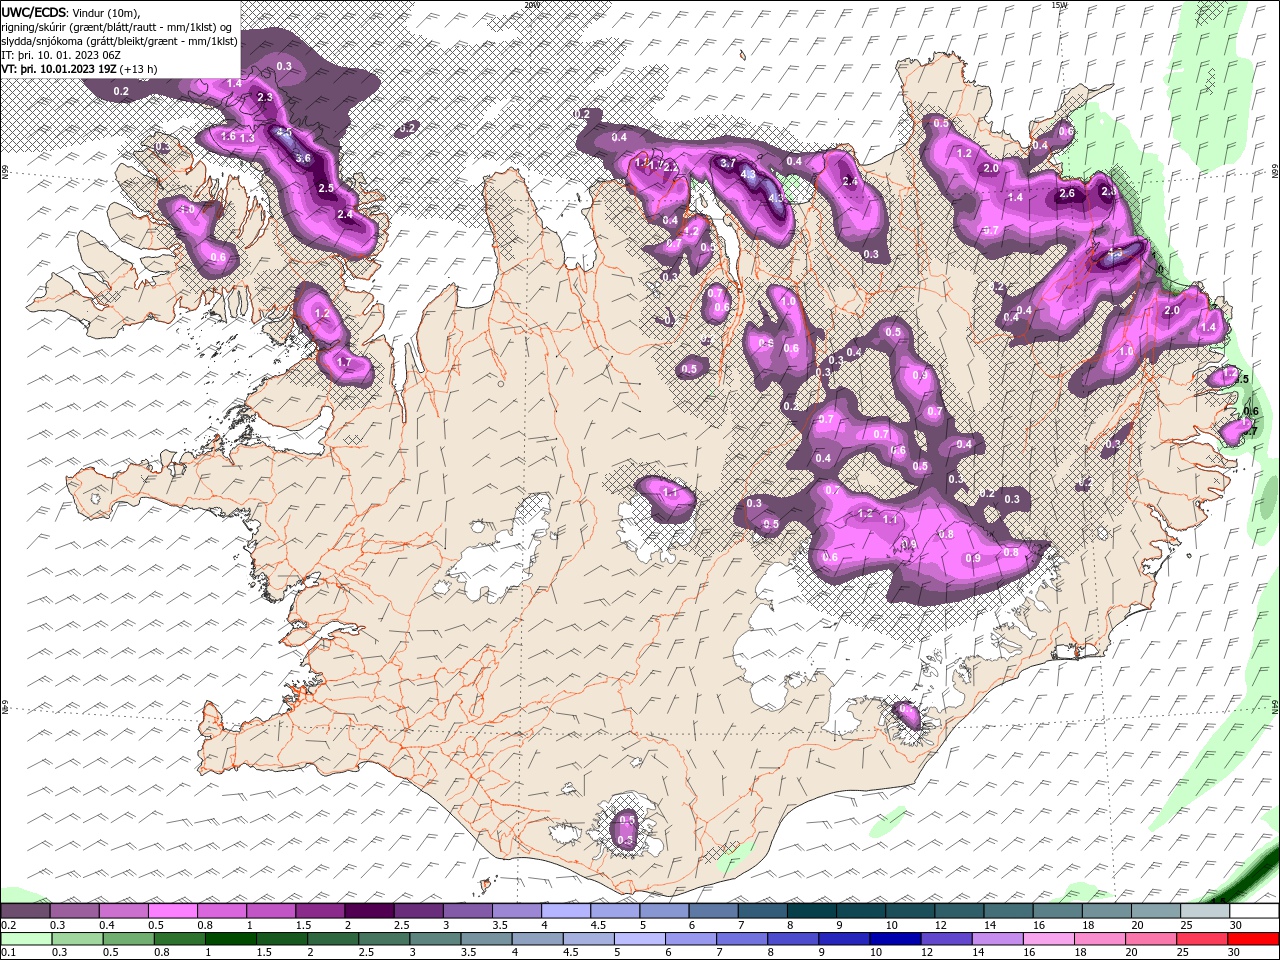
Task: Pick the top legend swatch between 12 and 14
Action: (958, 911)
